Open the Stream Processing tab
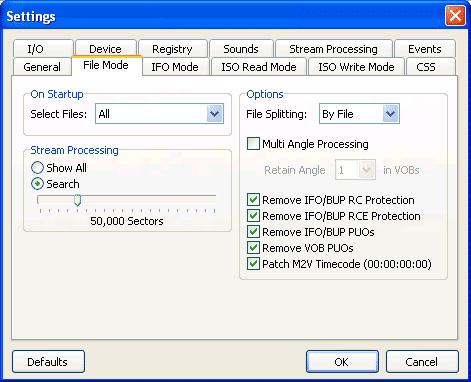 (x=333, y=49)
